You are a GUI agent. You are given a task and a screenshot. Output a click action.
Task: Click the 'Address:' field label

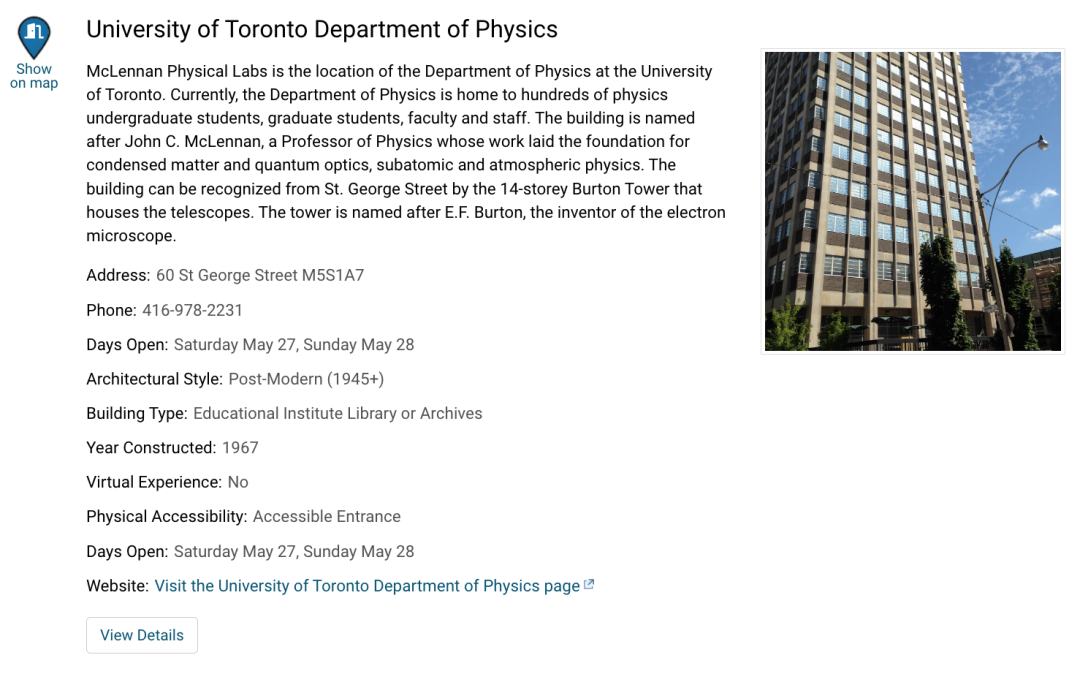118,275
